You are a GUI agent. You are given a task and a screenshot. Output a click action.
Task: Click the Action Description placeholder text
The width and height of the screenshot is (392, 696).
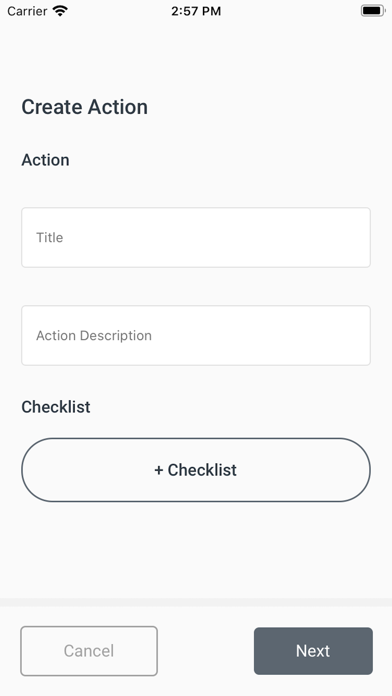click(94, 336)
